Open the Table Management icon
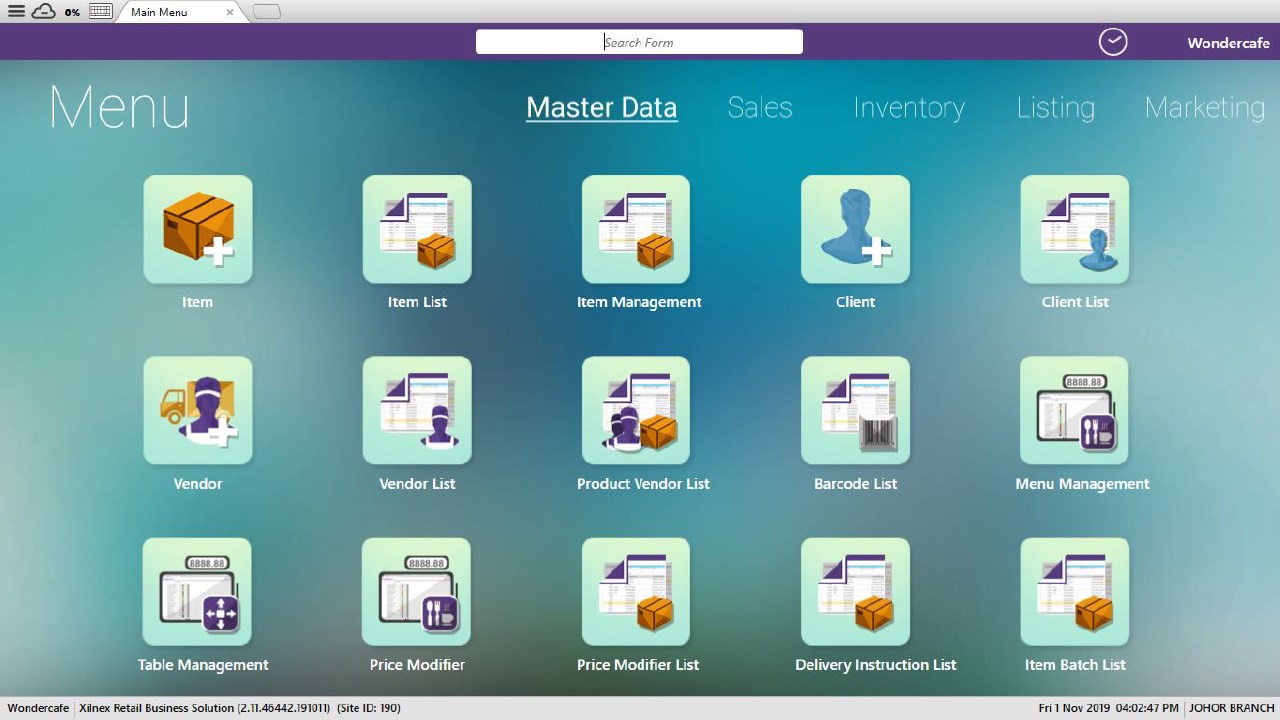1280x720 pixels. pyautogui.click(x=197, y=592)
